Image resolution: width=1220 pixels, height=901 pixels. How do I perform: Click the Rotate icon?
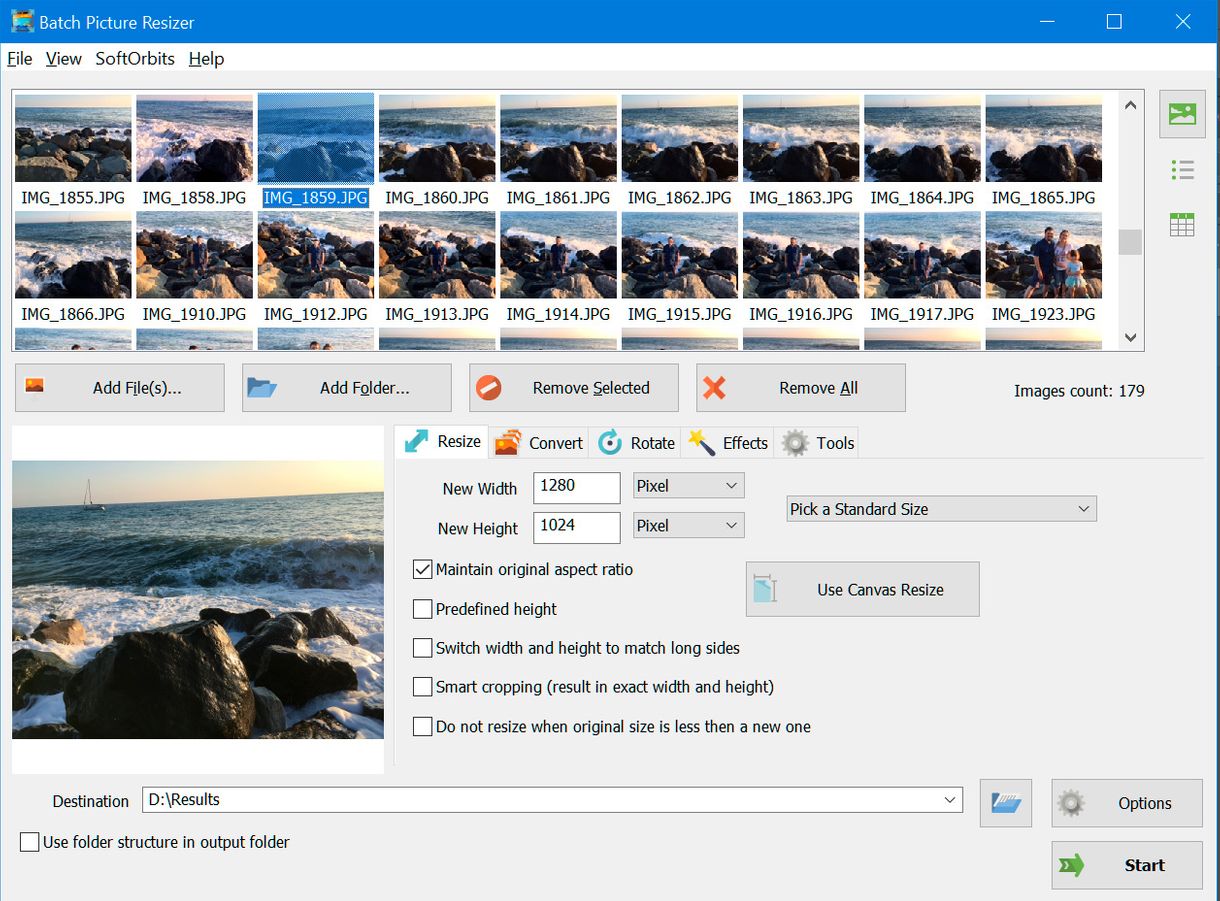tap(610, 442)
